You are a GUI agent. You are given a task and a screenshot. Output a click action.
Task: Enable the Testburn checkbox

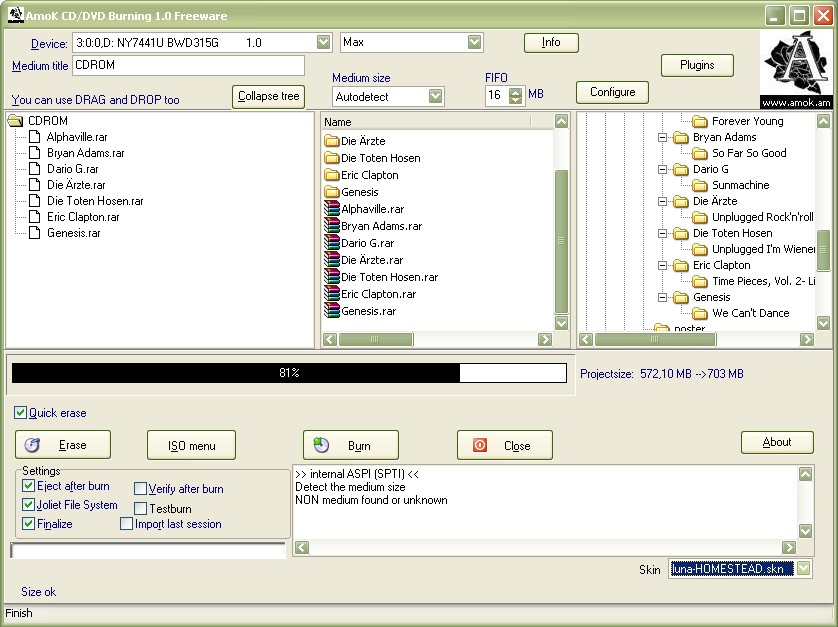pyautogui.click(x=140, y=508)
